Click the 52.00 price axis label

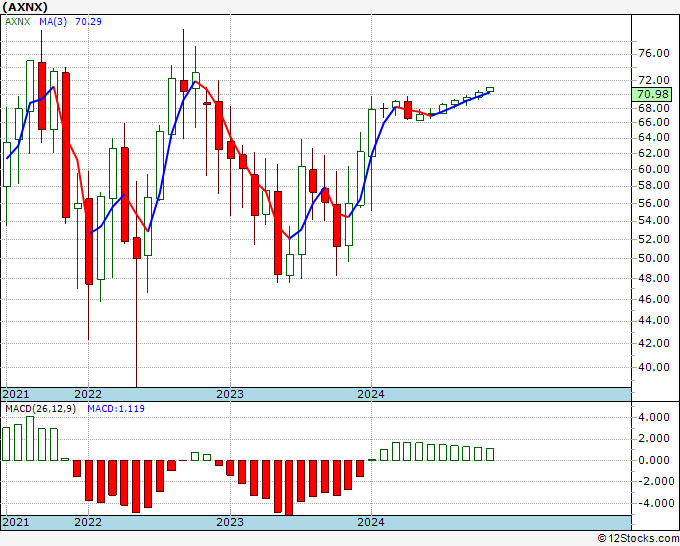pyautogui.click(x=654, y=239)
